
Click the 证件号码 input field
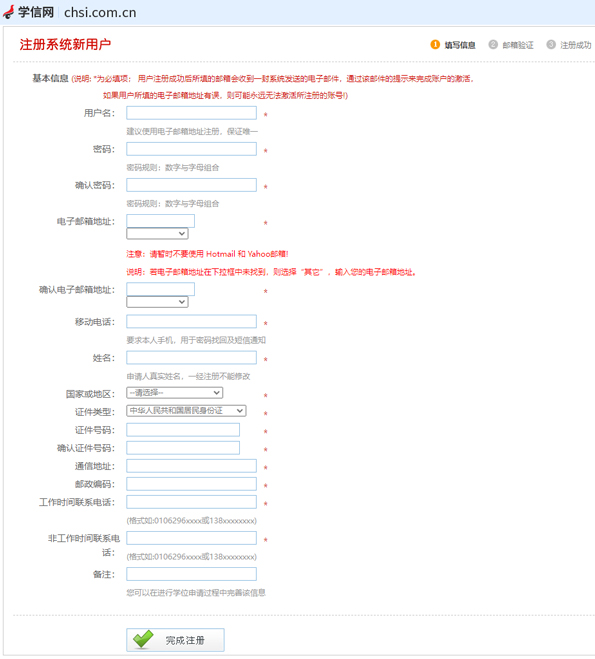click(183, 430)
